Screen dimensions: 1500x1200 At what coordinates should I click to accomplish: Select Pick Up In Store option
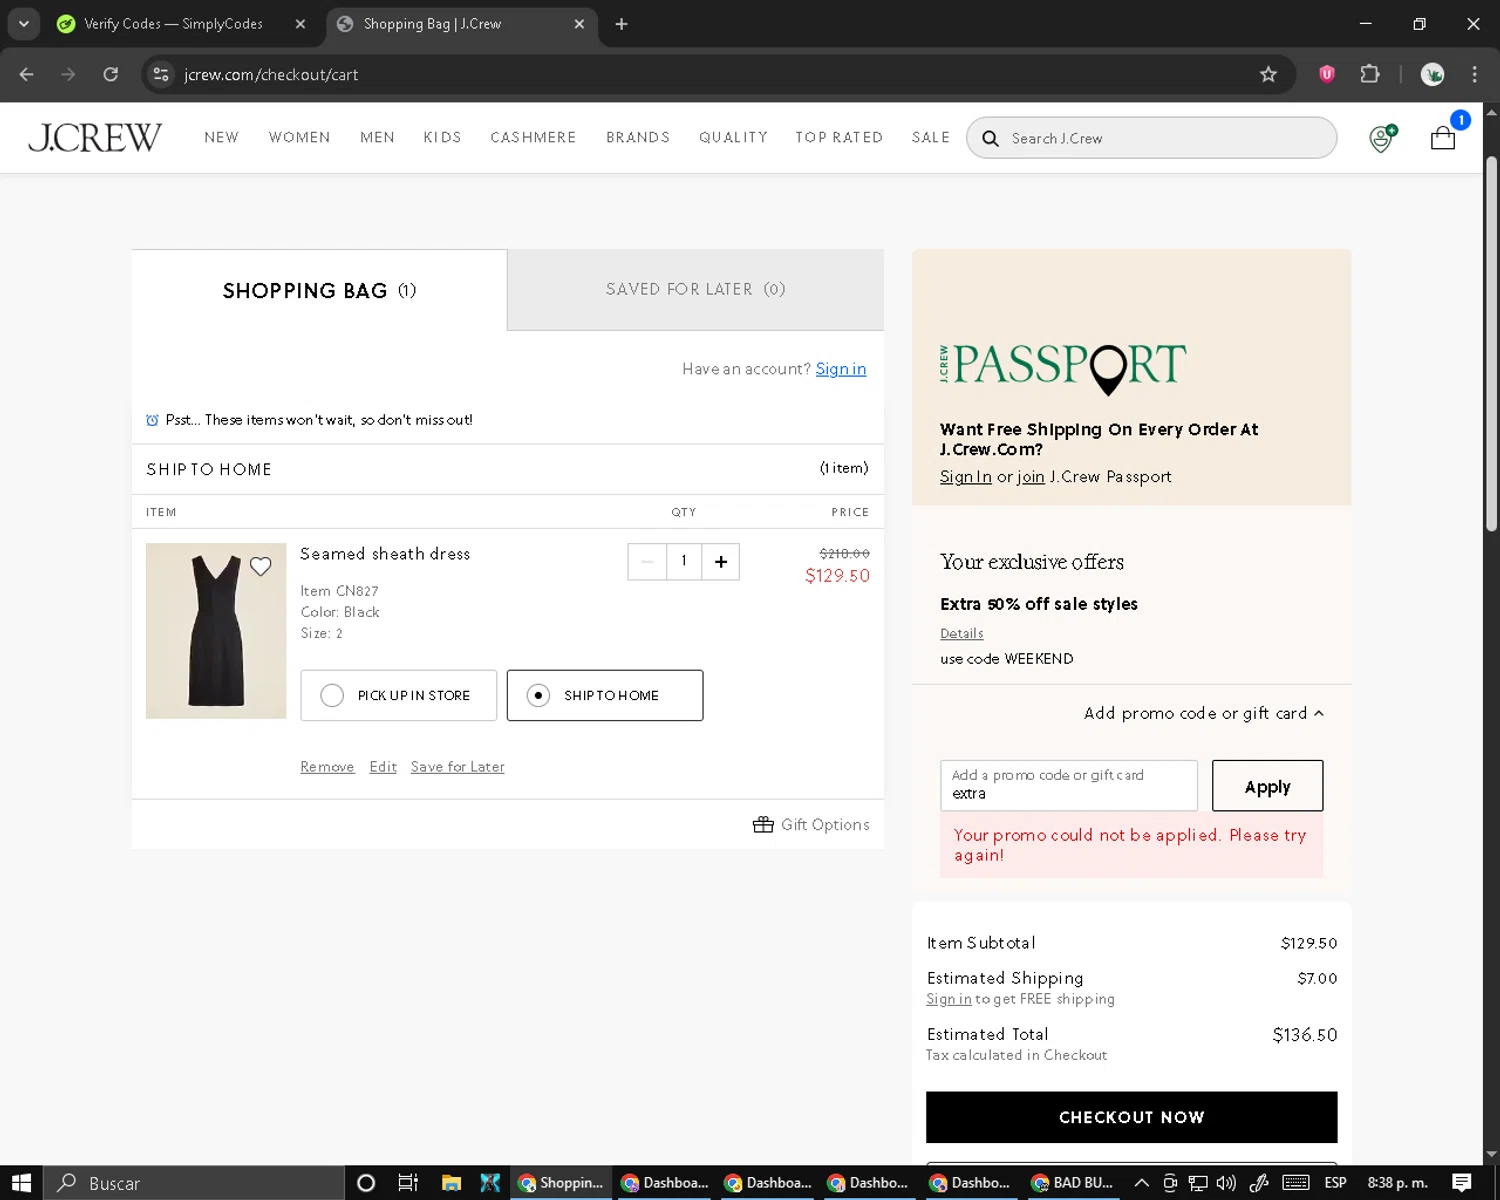point(398,695)
